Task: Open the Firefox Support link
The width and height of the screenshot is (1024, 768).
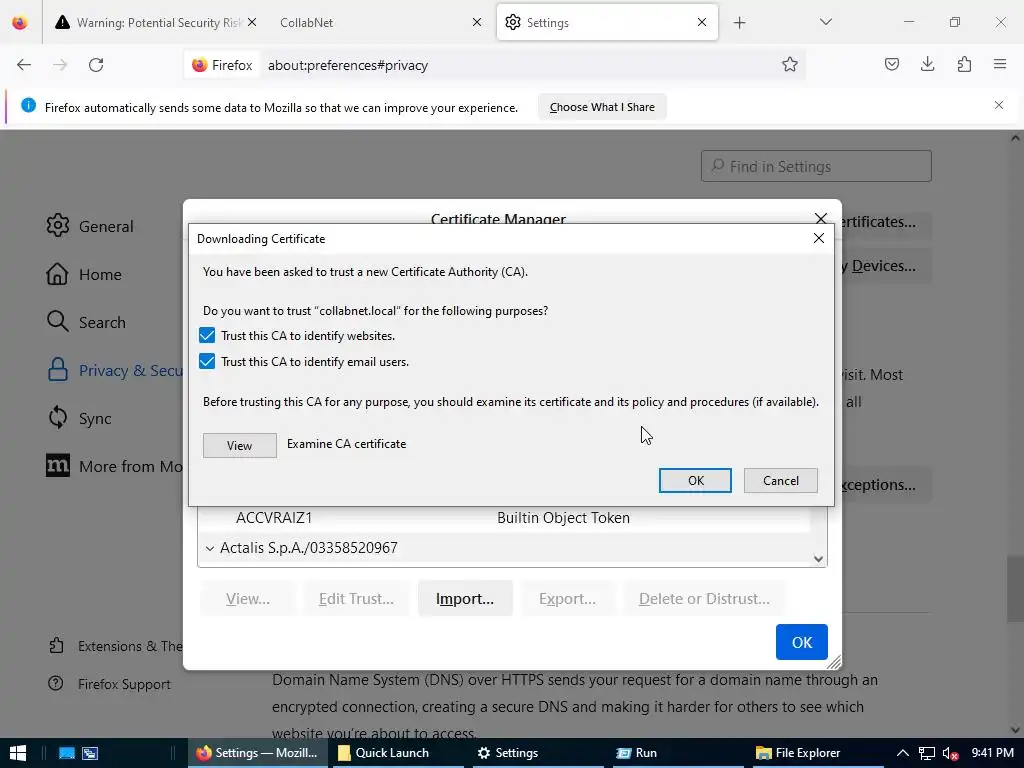Action: click(x=109, y=684)
